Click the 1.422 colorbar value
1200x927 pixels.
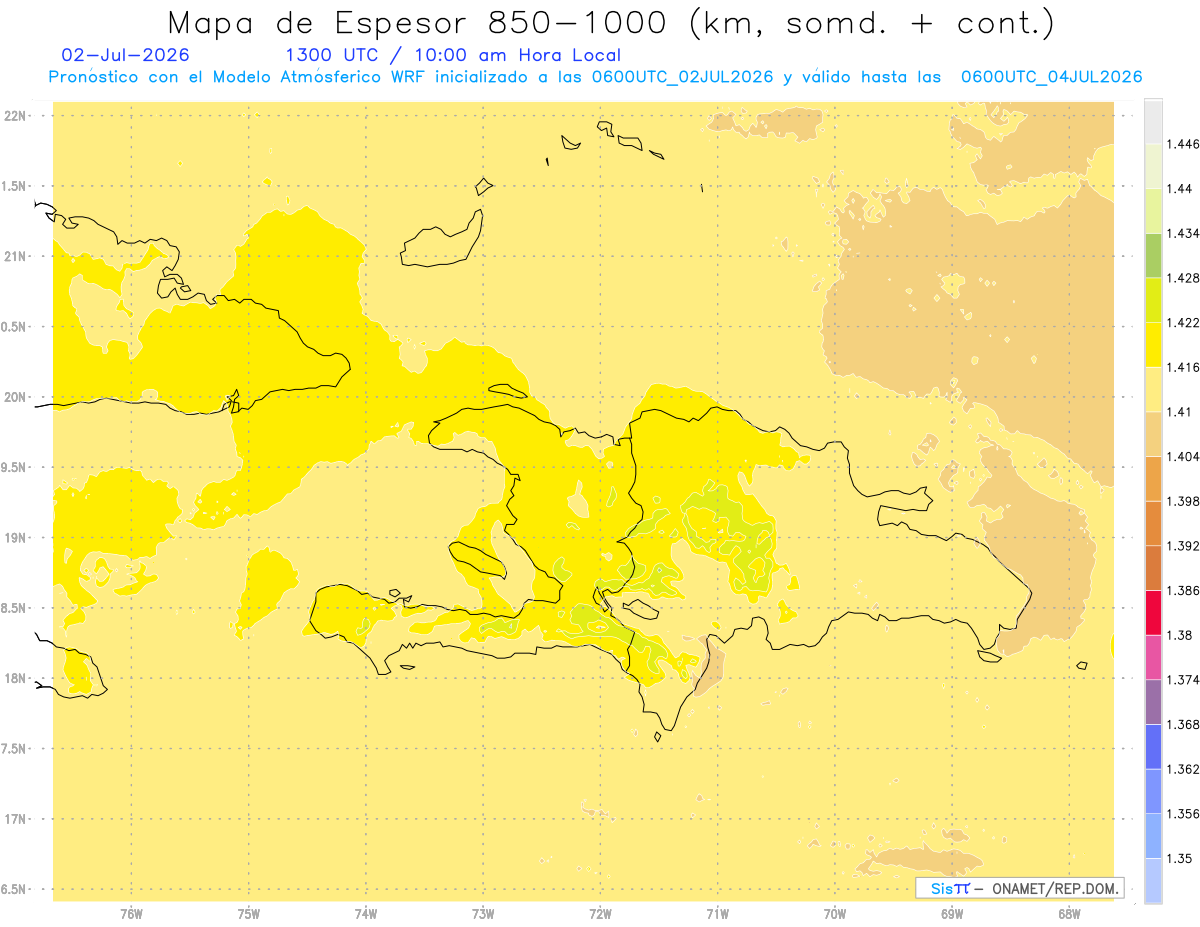point(1183,322)
